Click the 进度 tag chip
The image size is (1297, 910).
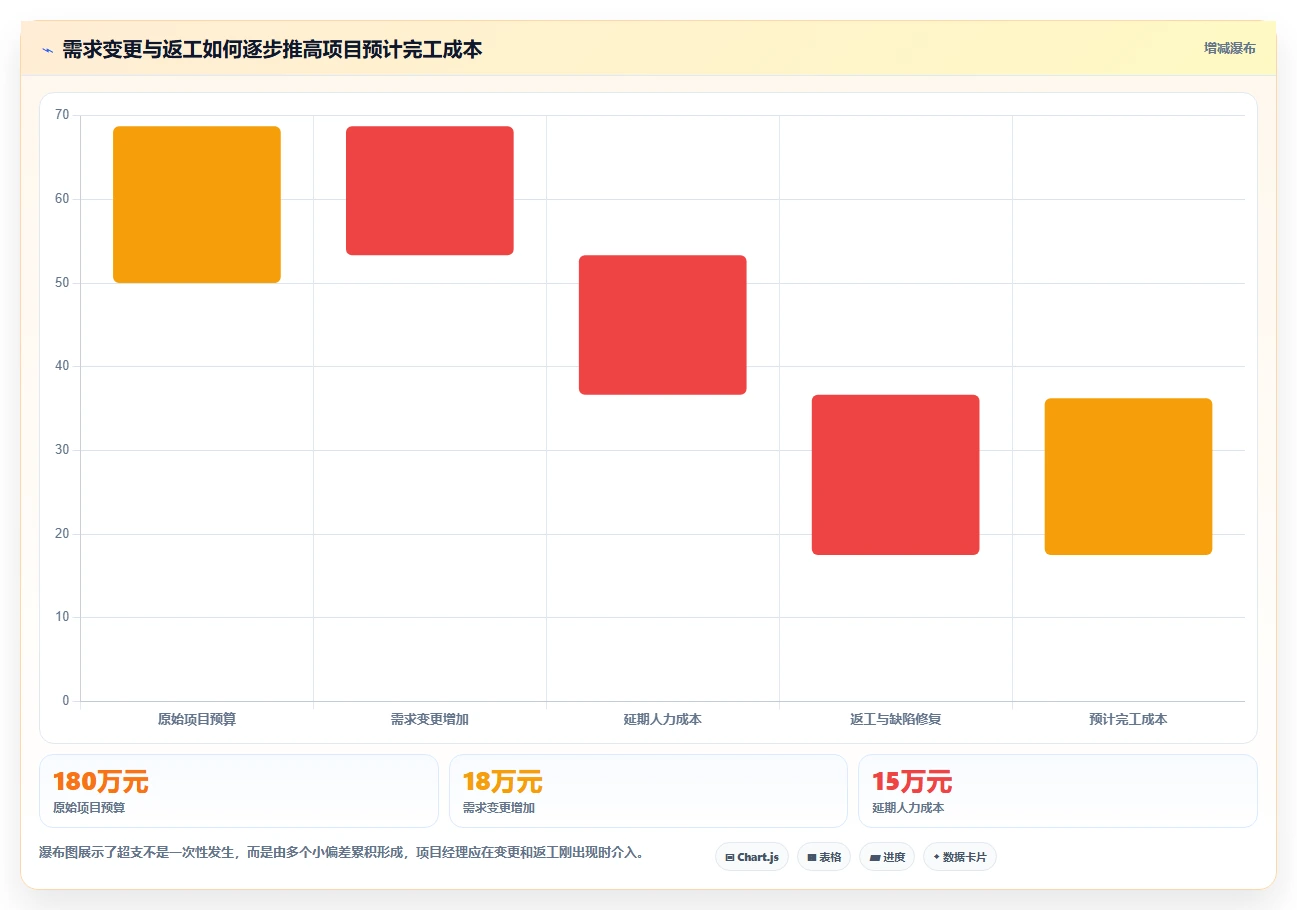coord(887,857)
